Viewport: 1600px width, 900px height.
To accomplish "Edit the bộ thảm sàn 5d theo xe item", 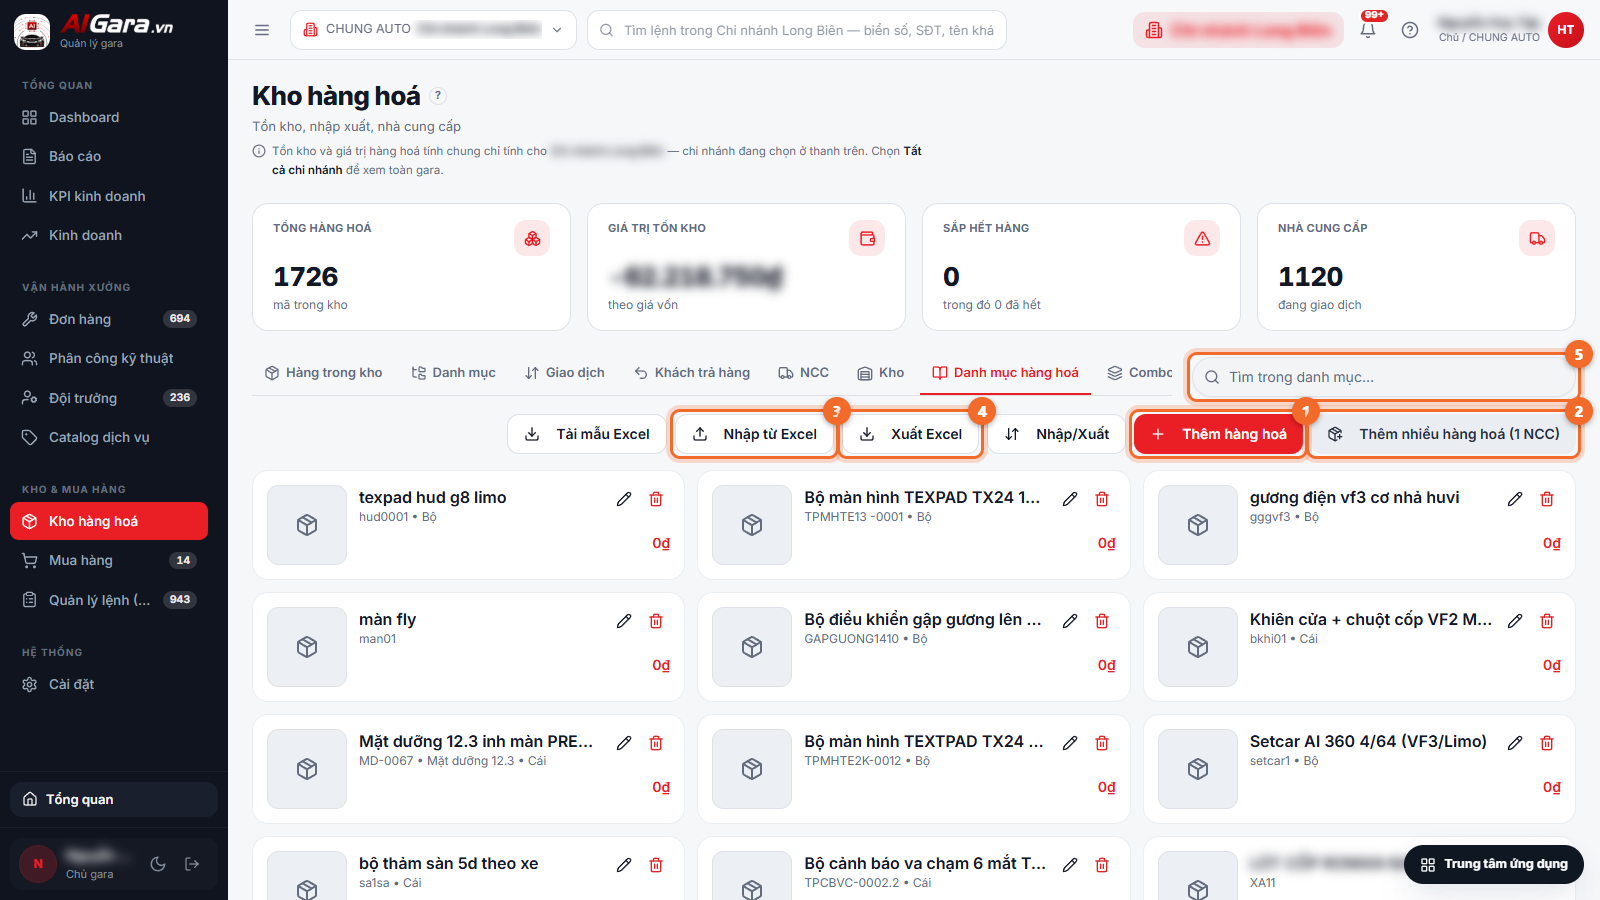I will click(x=624, y=864).
